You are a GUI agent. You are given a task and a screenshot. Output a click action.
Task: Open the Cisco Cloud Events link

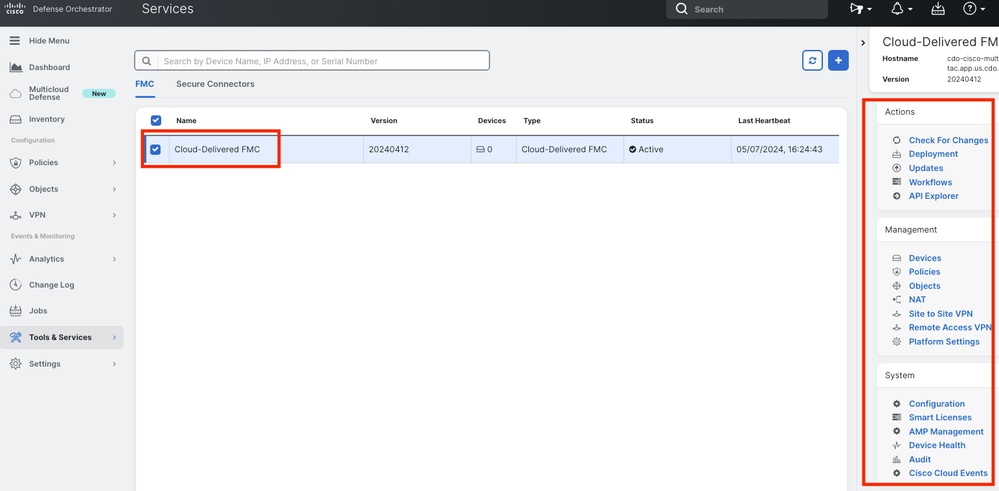coord(948,473)
